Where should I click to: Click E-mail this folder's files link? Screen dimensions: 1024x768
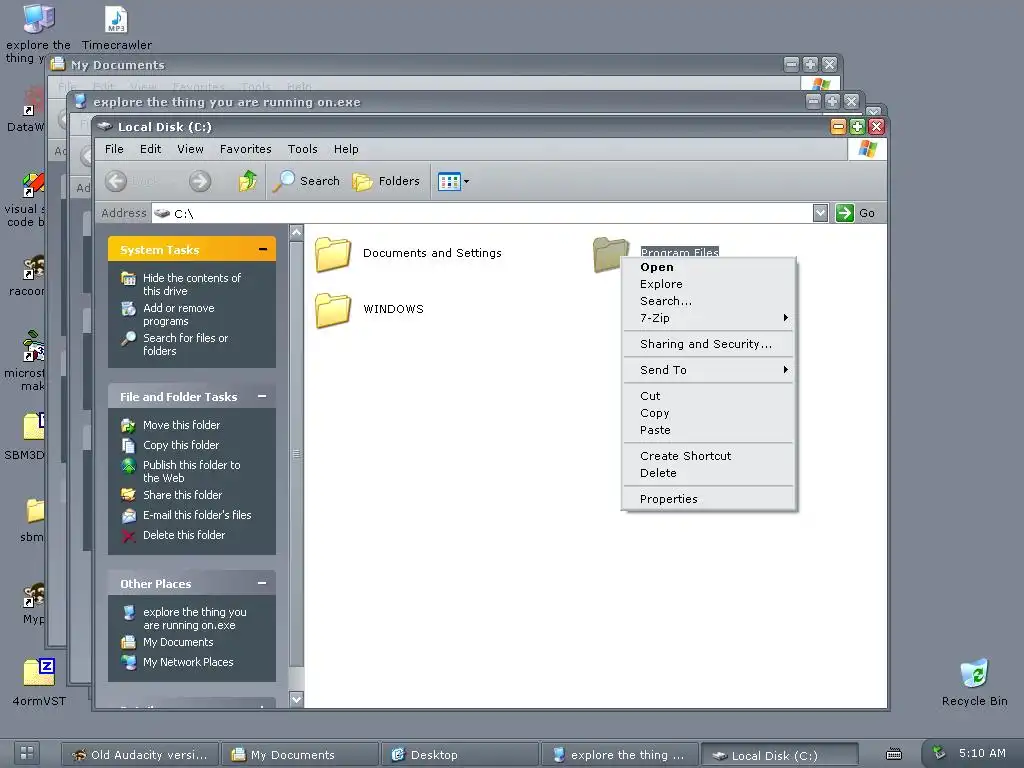pos(197,515)
